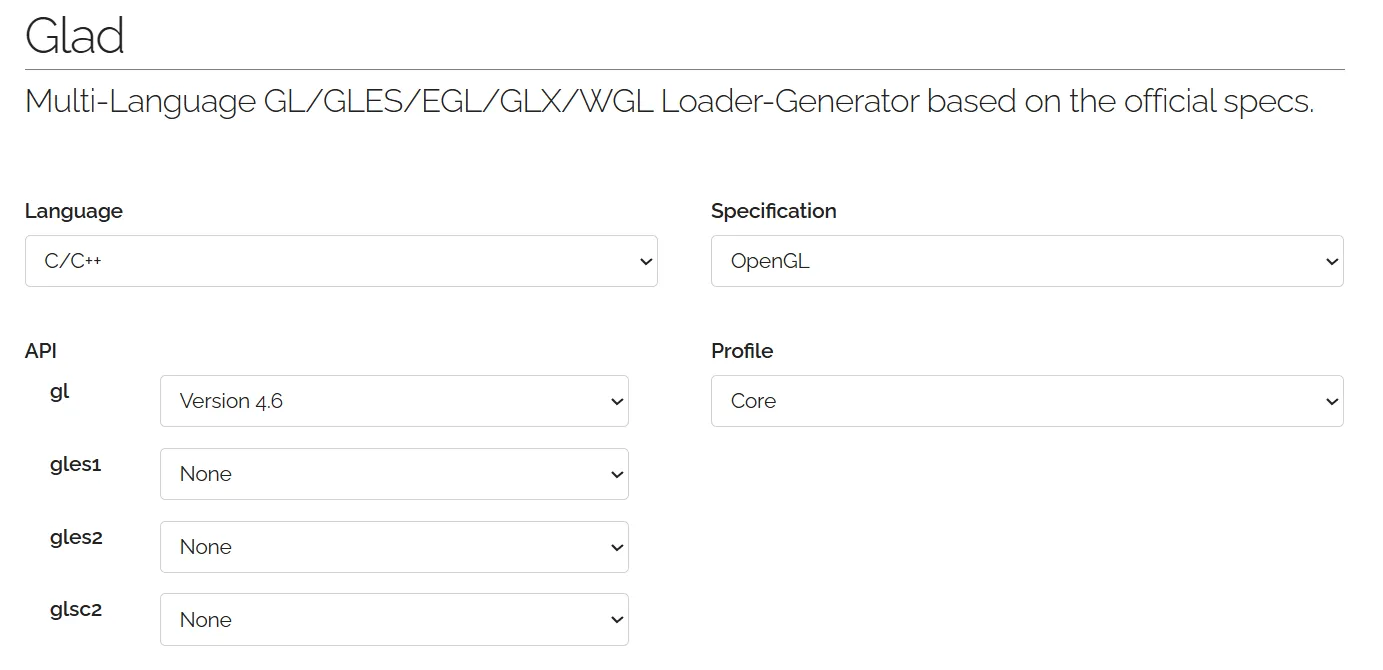Click the Glad page title
1383x670 pixels.
click(76, 35)
